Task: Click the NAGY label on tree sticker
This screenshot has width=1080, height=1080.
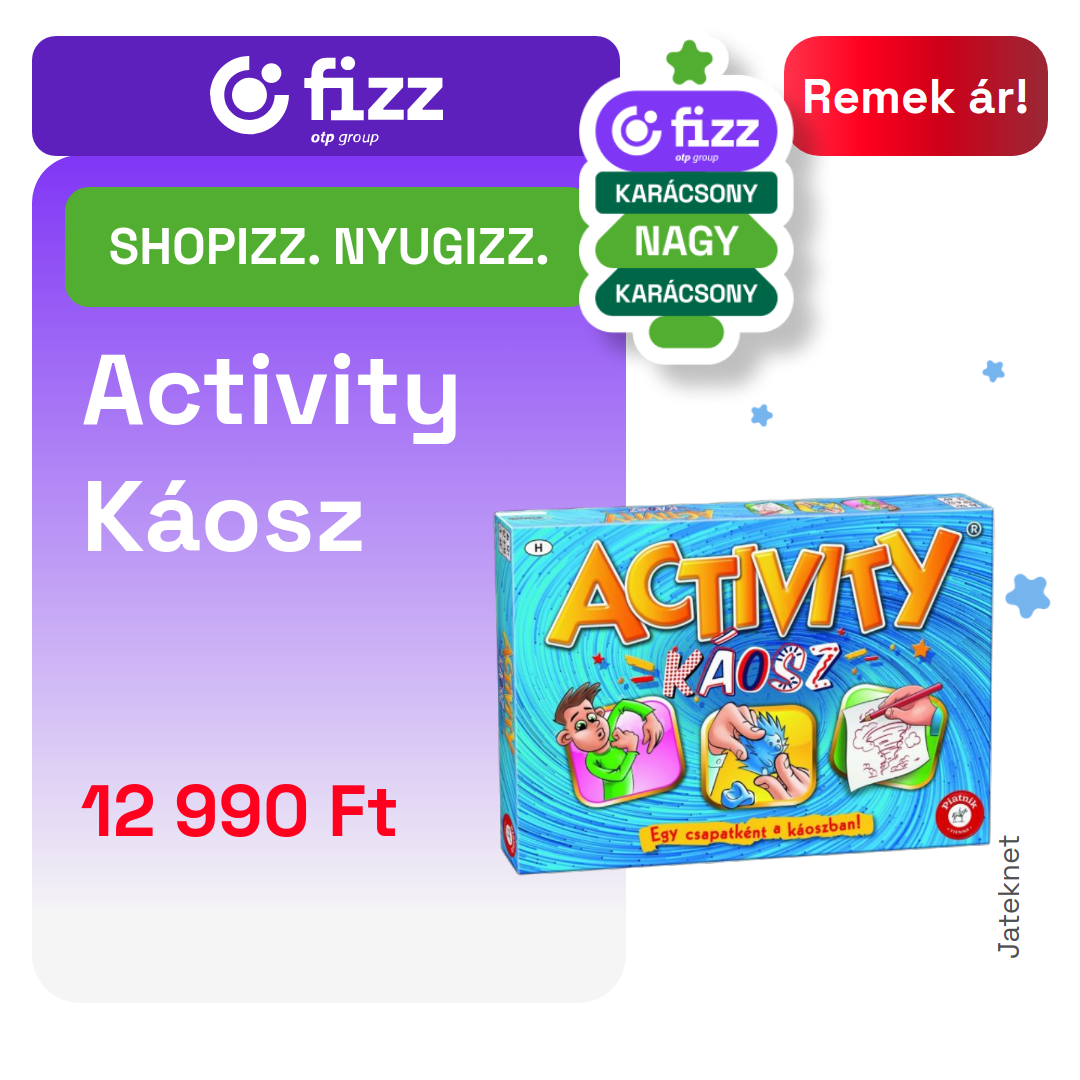Action: tap(686, 241)
